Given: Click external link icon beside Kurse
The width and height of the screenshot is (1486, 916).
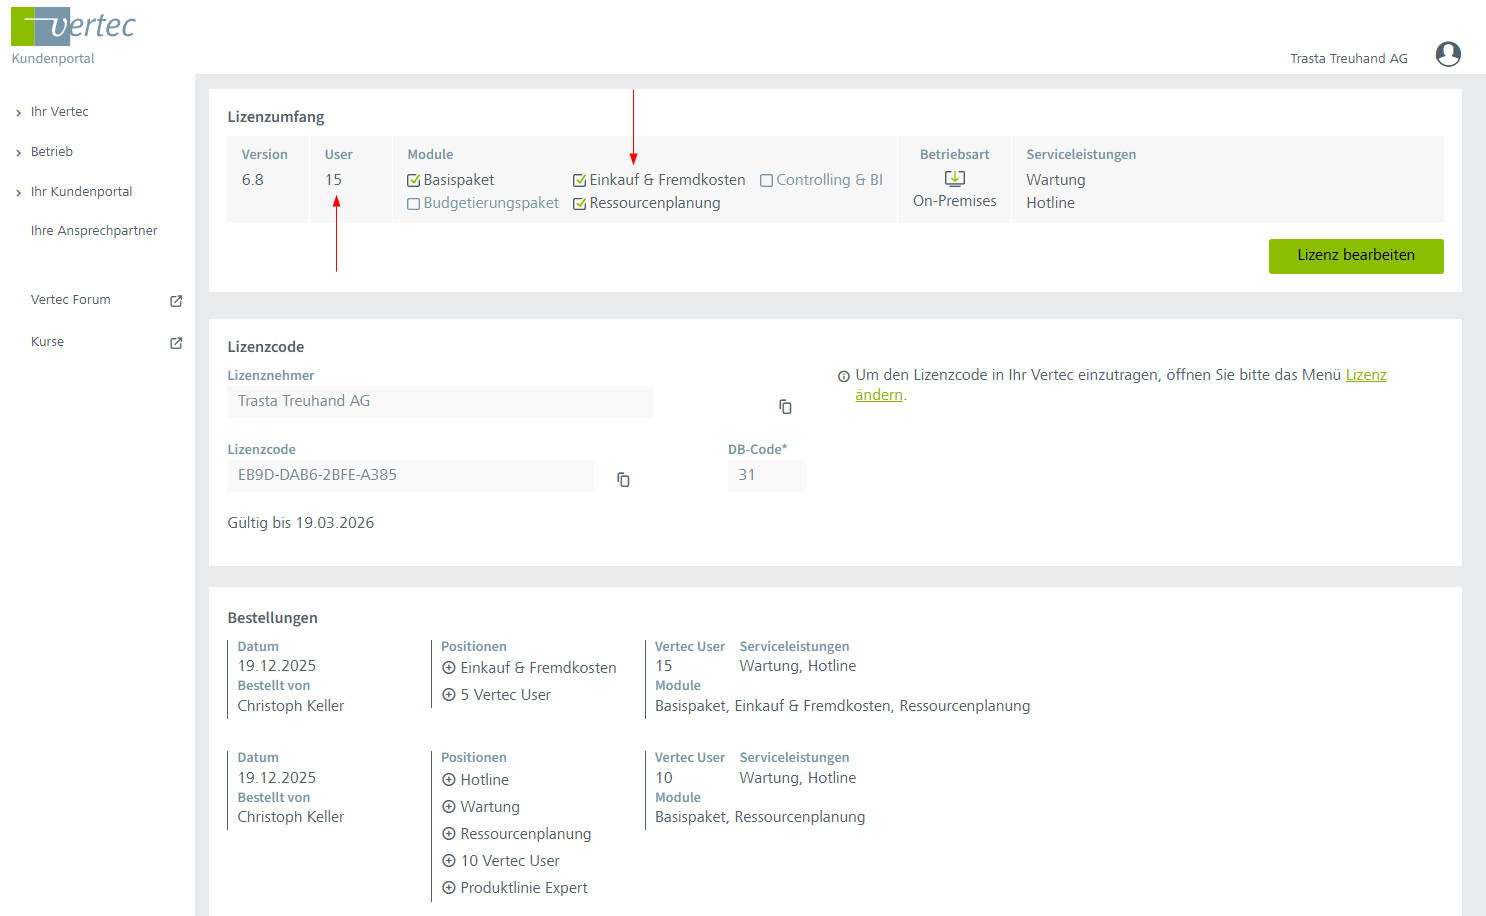Looking at the screenshot, I should click(x=176, y=343).
